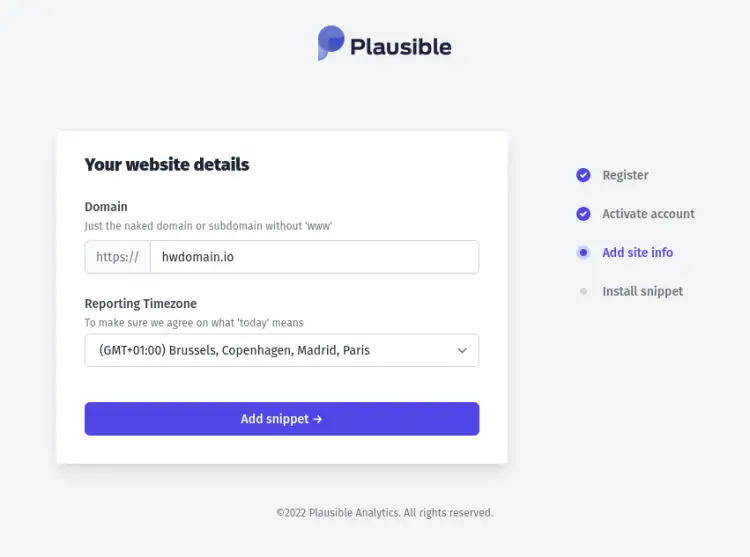The width and height of the screenshot is (750, 557).
Task: Click the https:// prefix box
Action: pyautogui.click(x=117, y=257)
